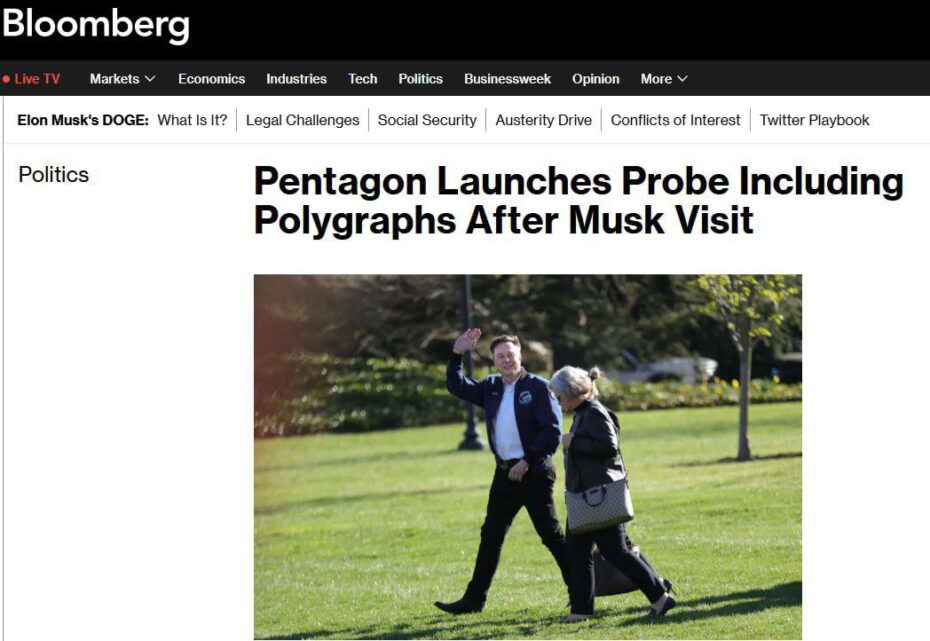Open Conflicts of Interest link
The width and height of the screenshot is (930, 641).
(x=676, y=120)
